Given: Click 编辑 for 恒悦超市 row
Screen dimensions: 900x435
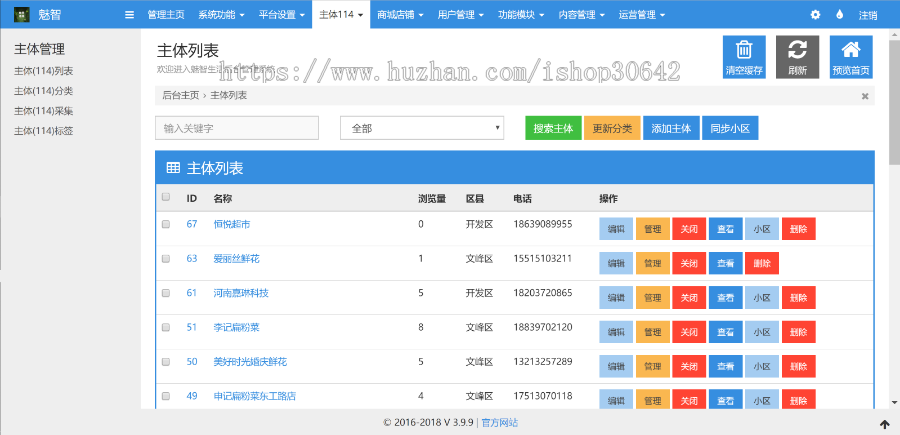Looking at the screenshot, I should pos(616,229).
